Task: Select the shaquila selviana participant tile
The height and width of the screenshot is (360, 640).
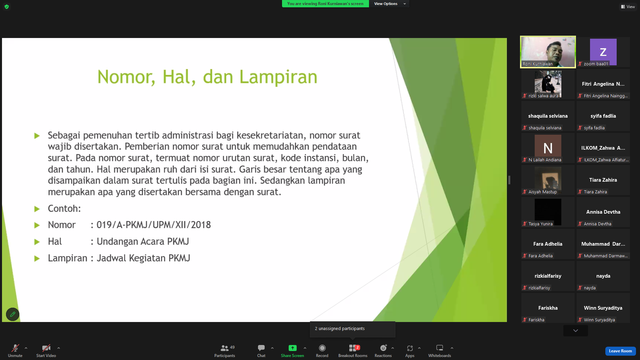Action: point(548,116)
